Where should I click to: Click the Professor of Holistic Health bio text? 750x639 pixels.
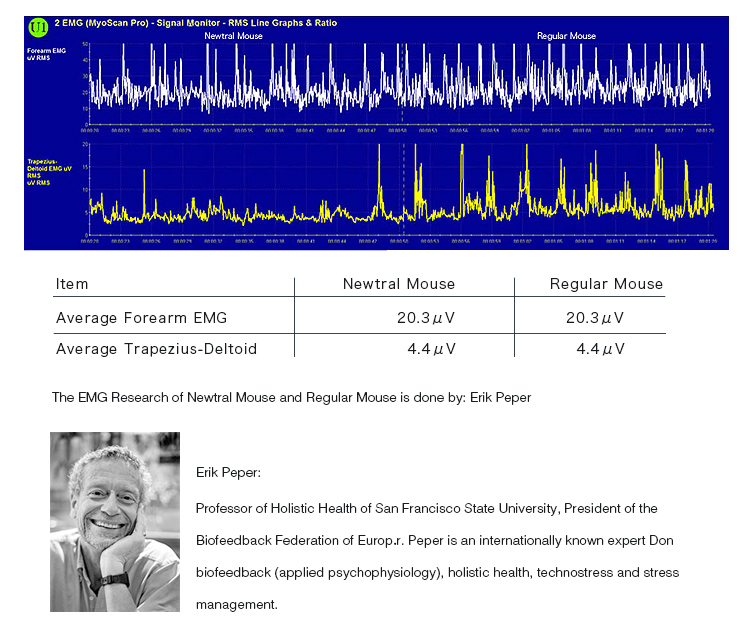[426, 508]
